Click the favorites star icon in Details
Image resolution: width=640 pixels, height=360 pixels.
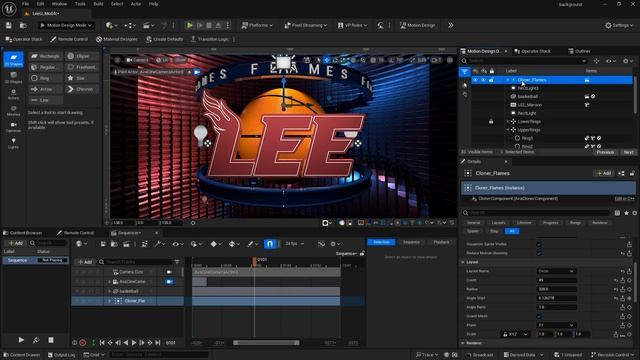627,213
